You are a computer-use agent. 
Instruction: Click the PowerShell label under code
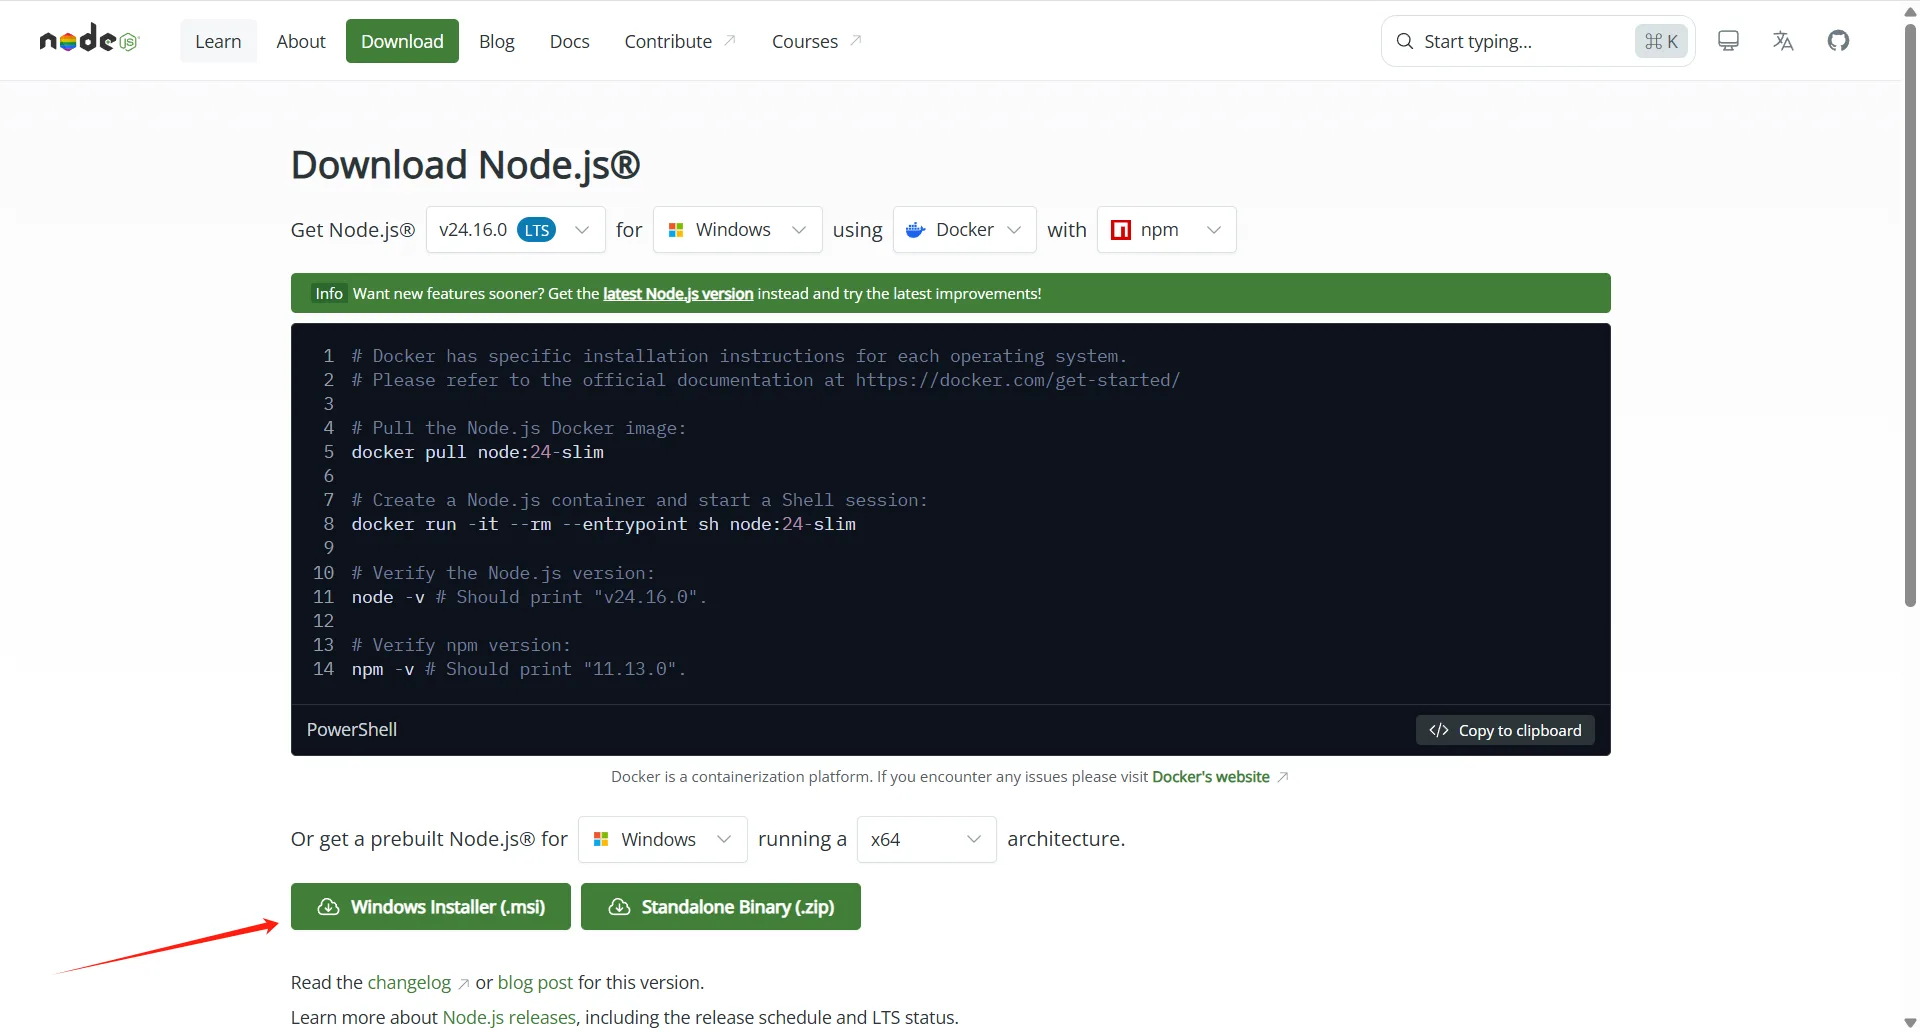click(x=352, y=730)
